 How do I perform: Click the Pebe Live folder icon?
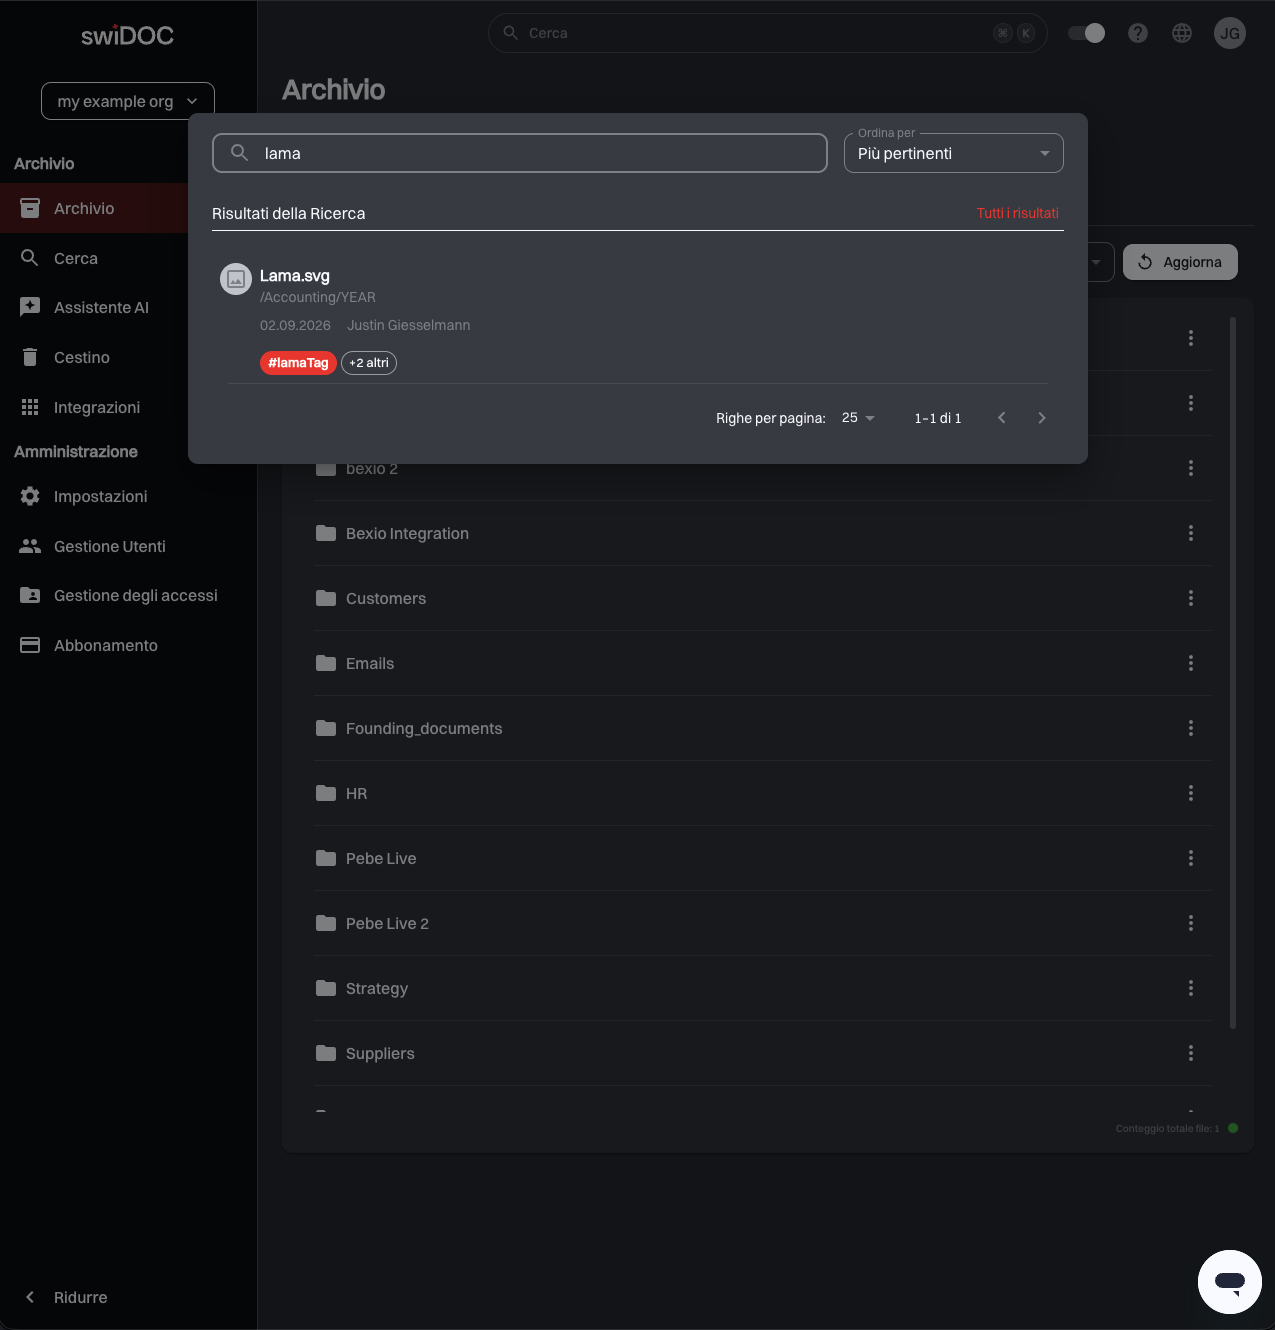326,858
